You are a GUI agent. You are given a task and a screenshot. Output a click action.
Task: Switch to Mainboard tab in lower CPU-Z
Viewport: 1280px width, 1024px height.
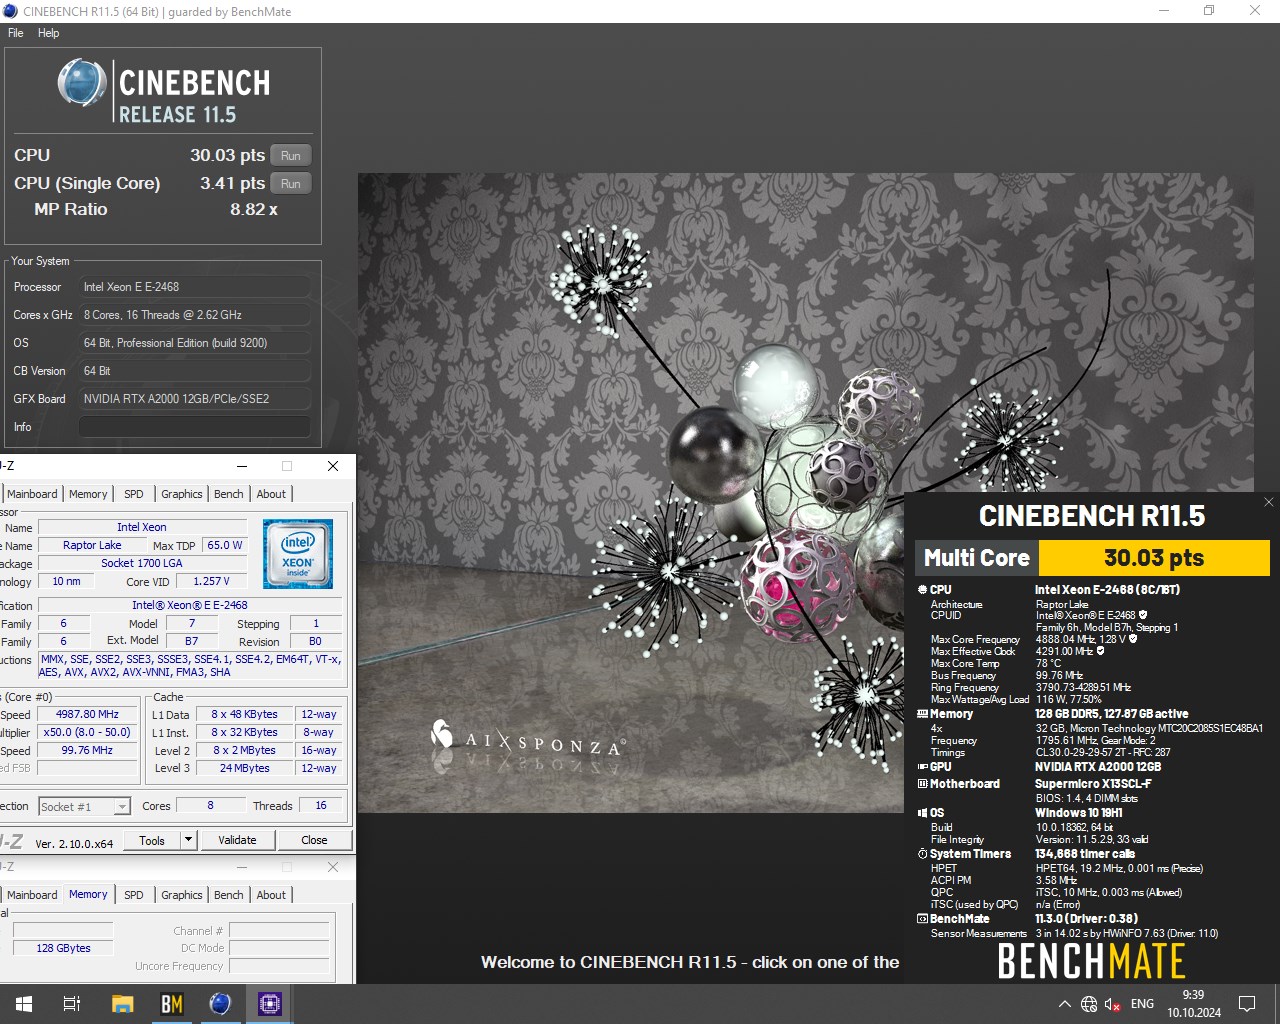coord(32,895)
